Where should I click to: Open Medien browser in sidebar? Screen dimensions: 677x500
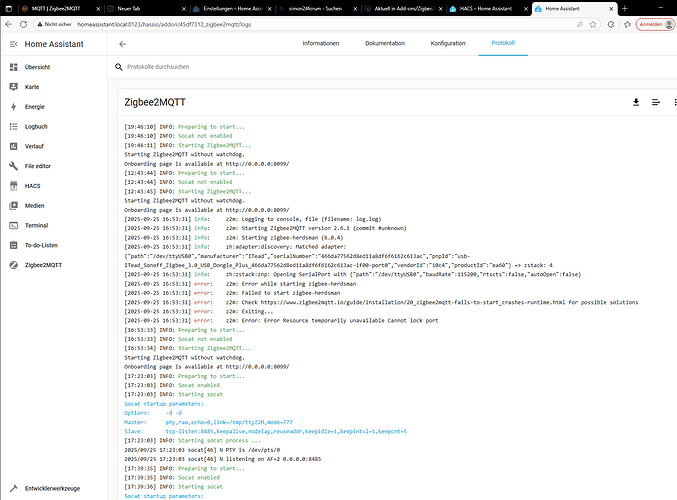[35, 206]
